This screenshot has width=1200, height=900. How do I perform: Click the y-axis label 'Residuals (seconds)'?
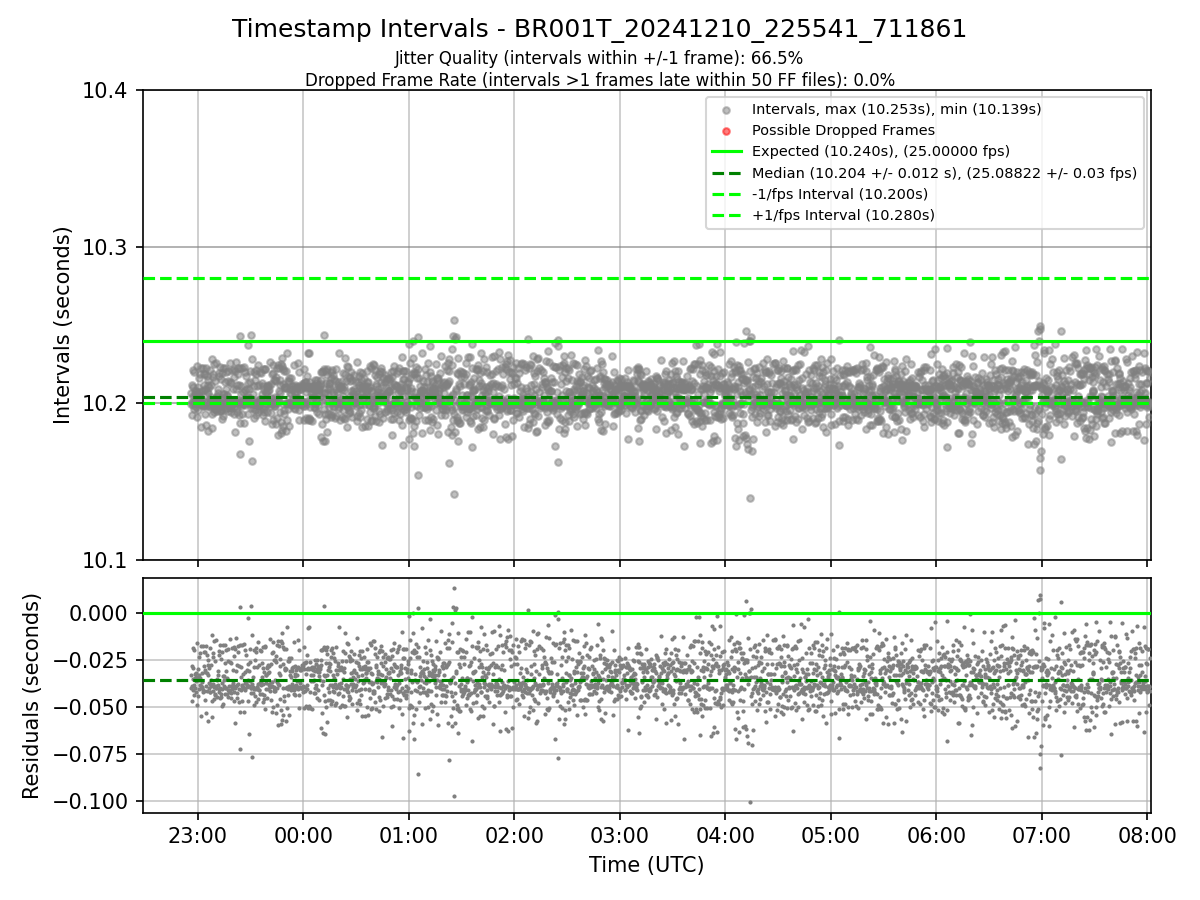click(32, 696)
